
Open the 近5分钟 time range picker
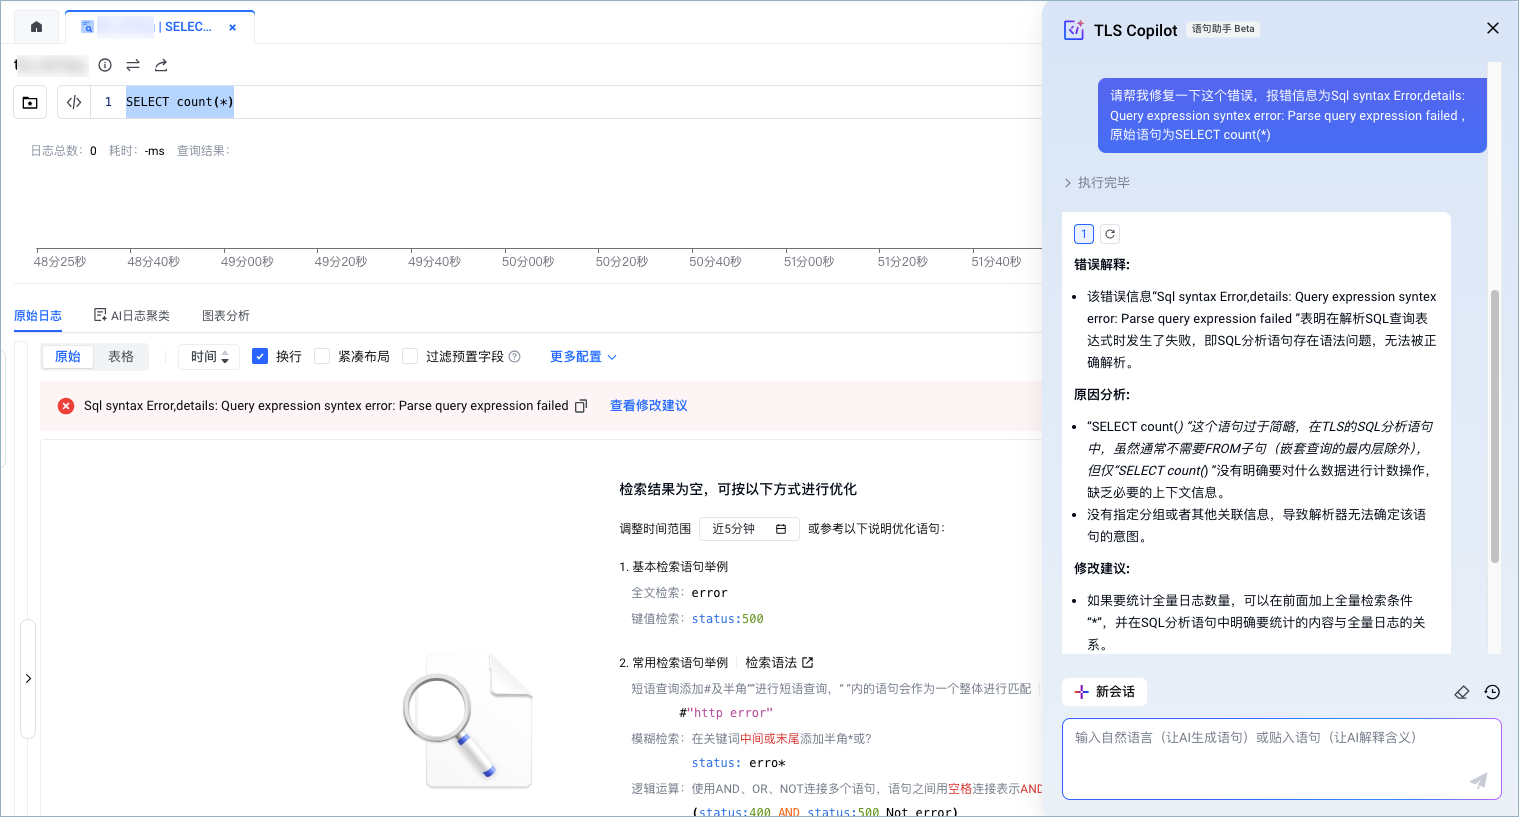(x=749, y=529)
